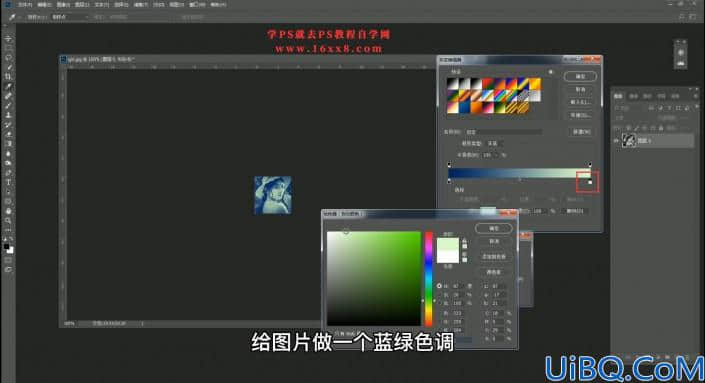Open the smoothness percentage dropdown
The width and height of the screenshot is (705, 383).
tap(496, 155)
